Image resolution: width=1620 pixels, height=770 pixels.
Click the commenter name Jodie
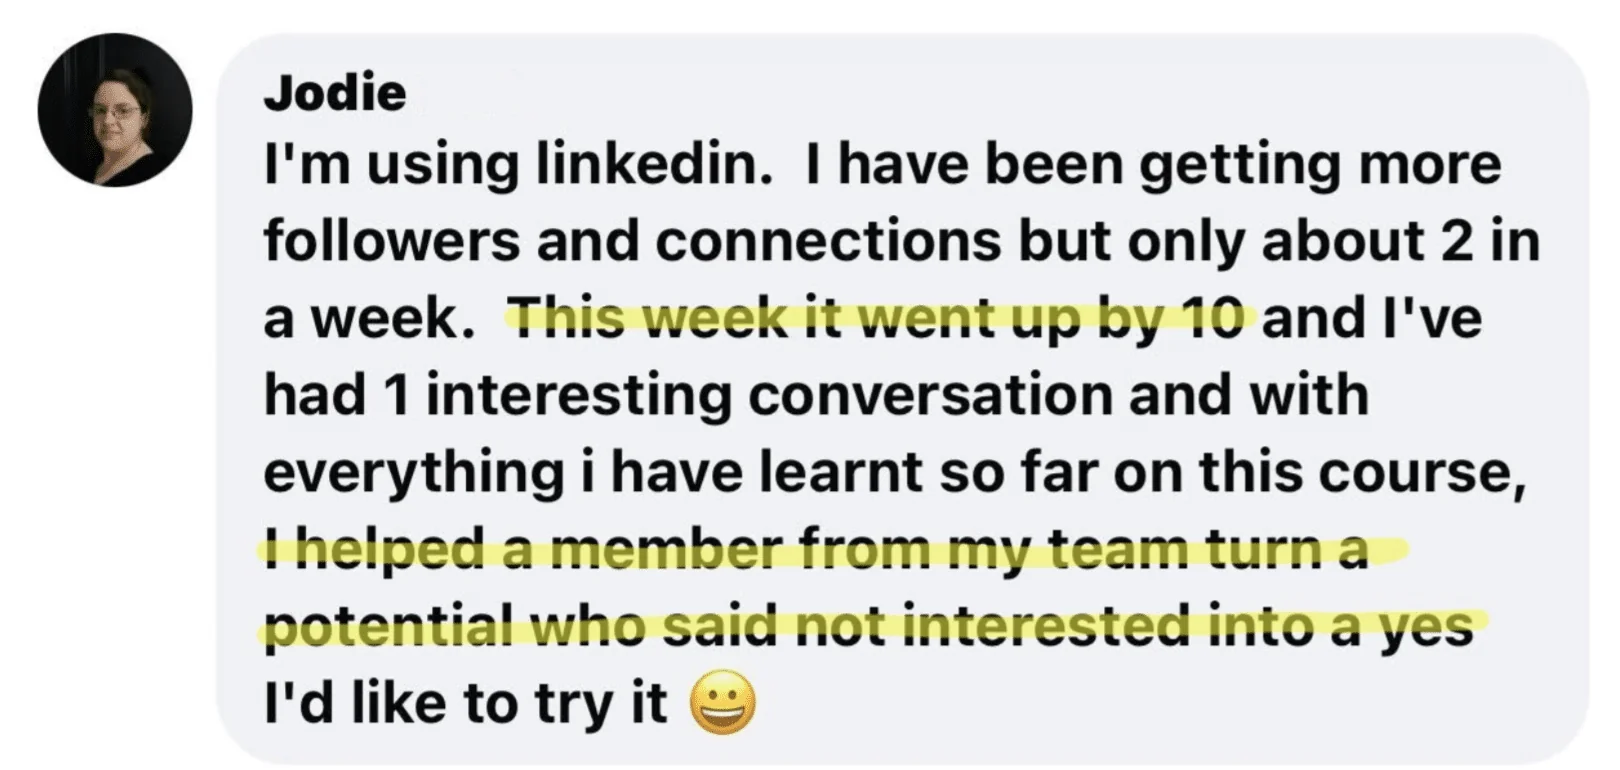pyautogui.click(x=335, y=94)
